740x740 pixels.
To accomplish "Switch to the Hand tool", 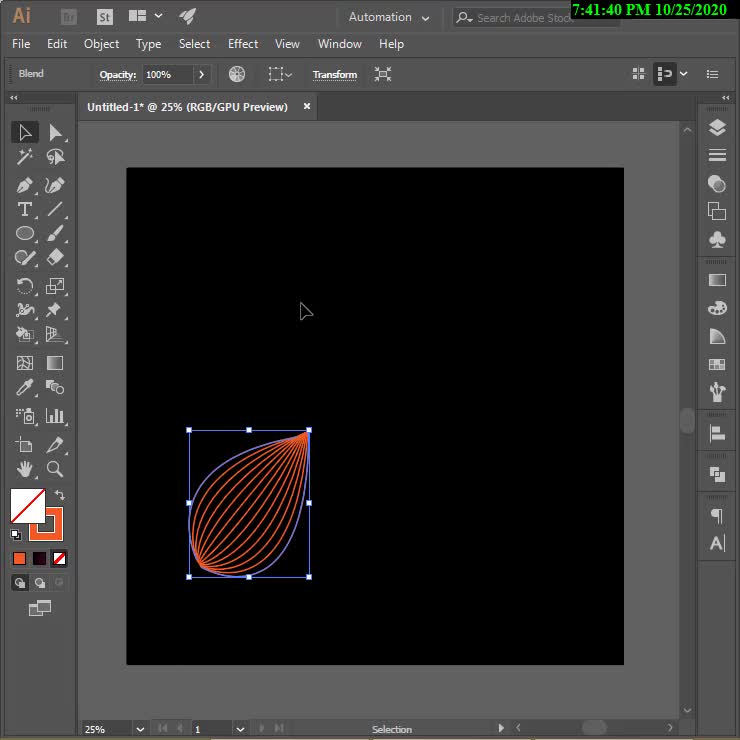I will pyautogui.click(x=25, y=469).
